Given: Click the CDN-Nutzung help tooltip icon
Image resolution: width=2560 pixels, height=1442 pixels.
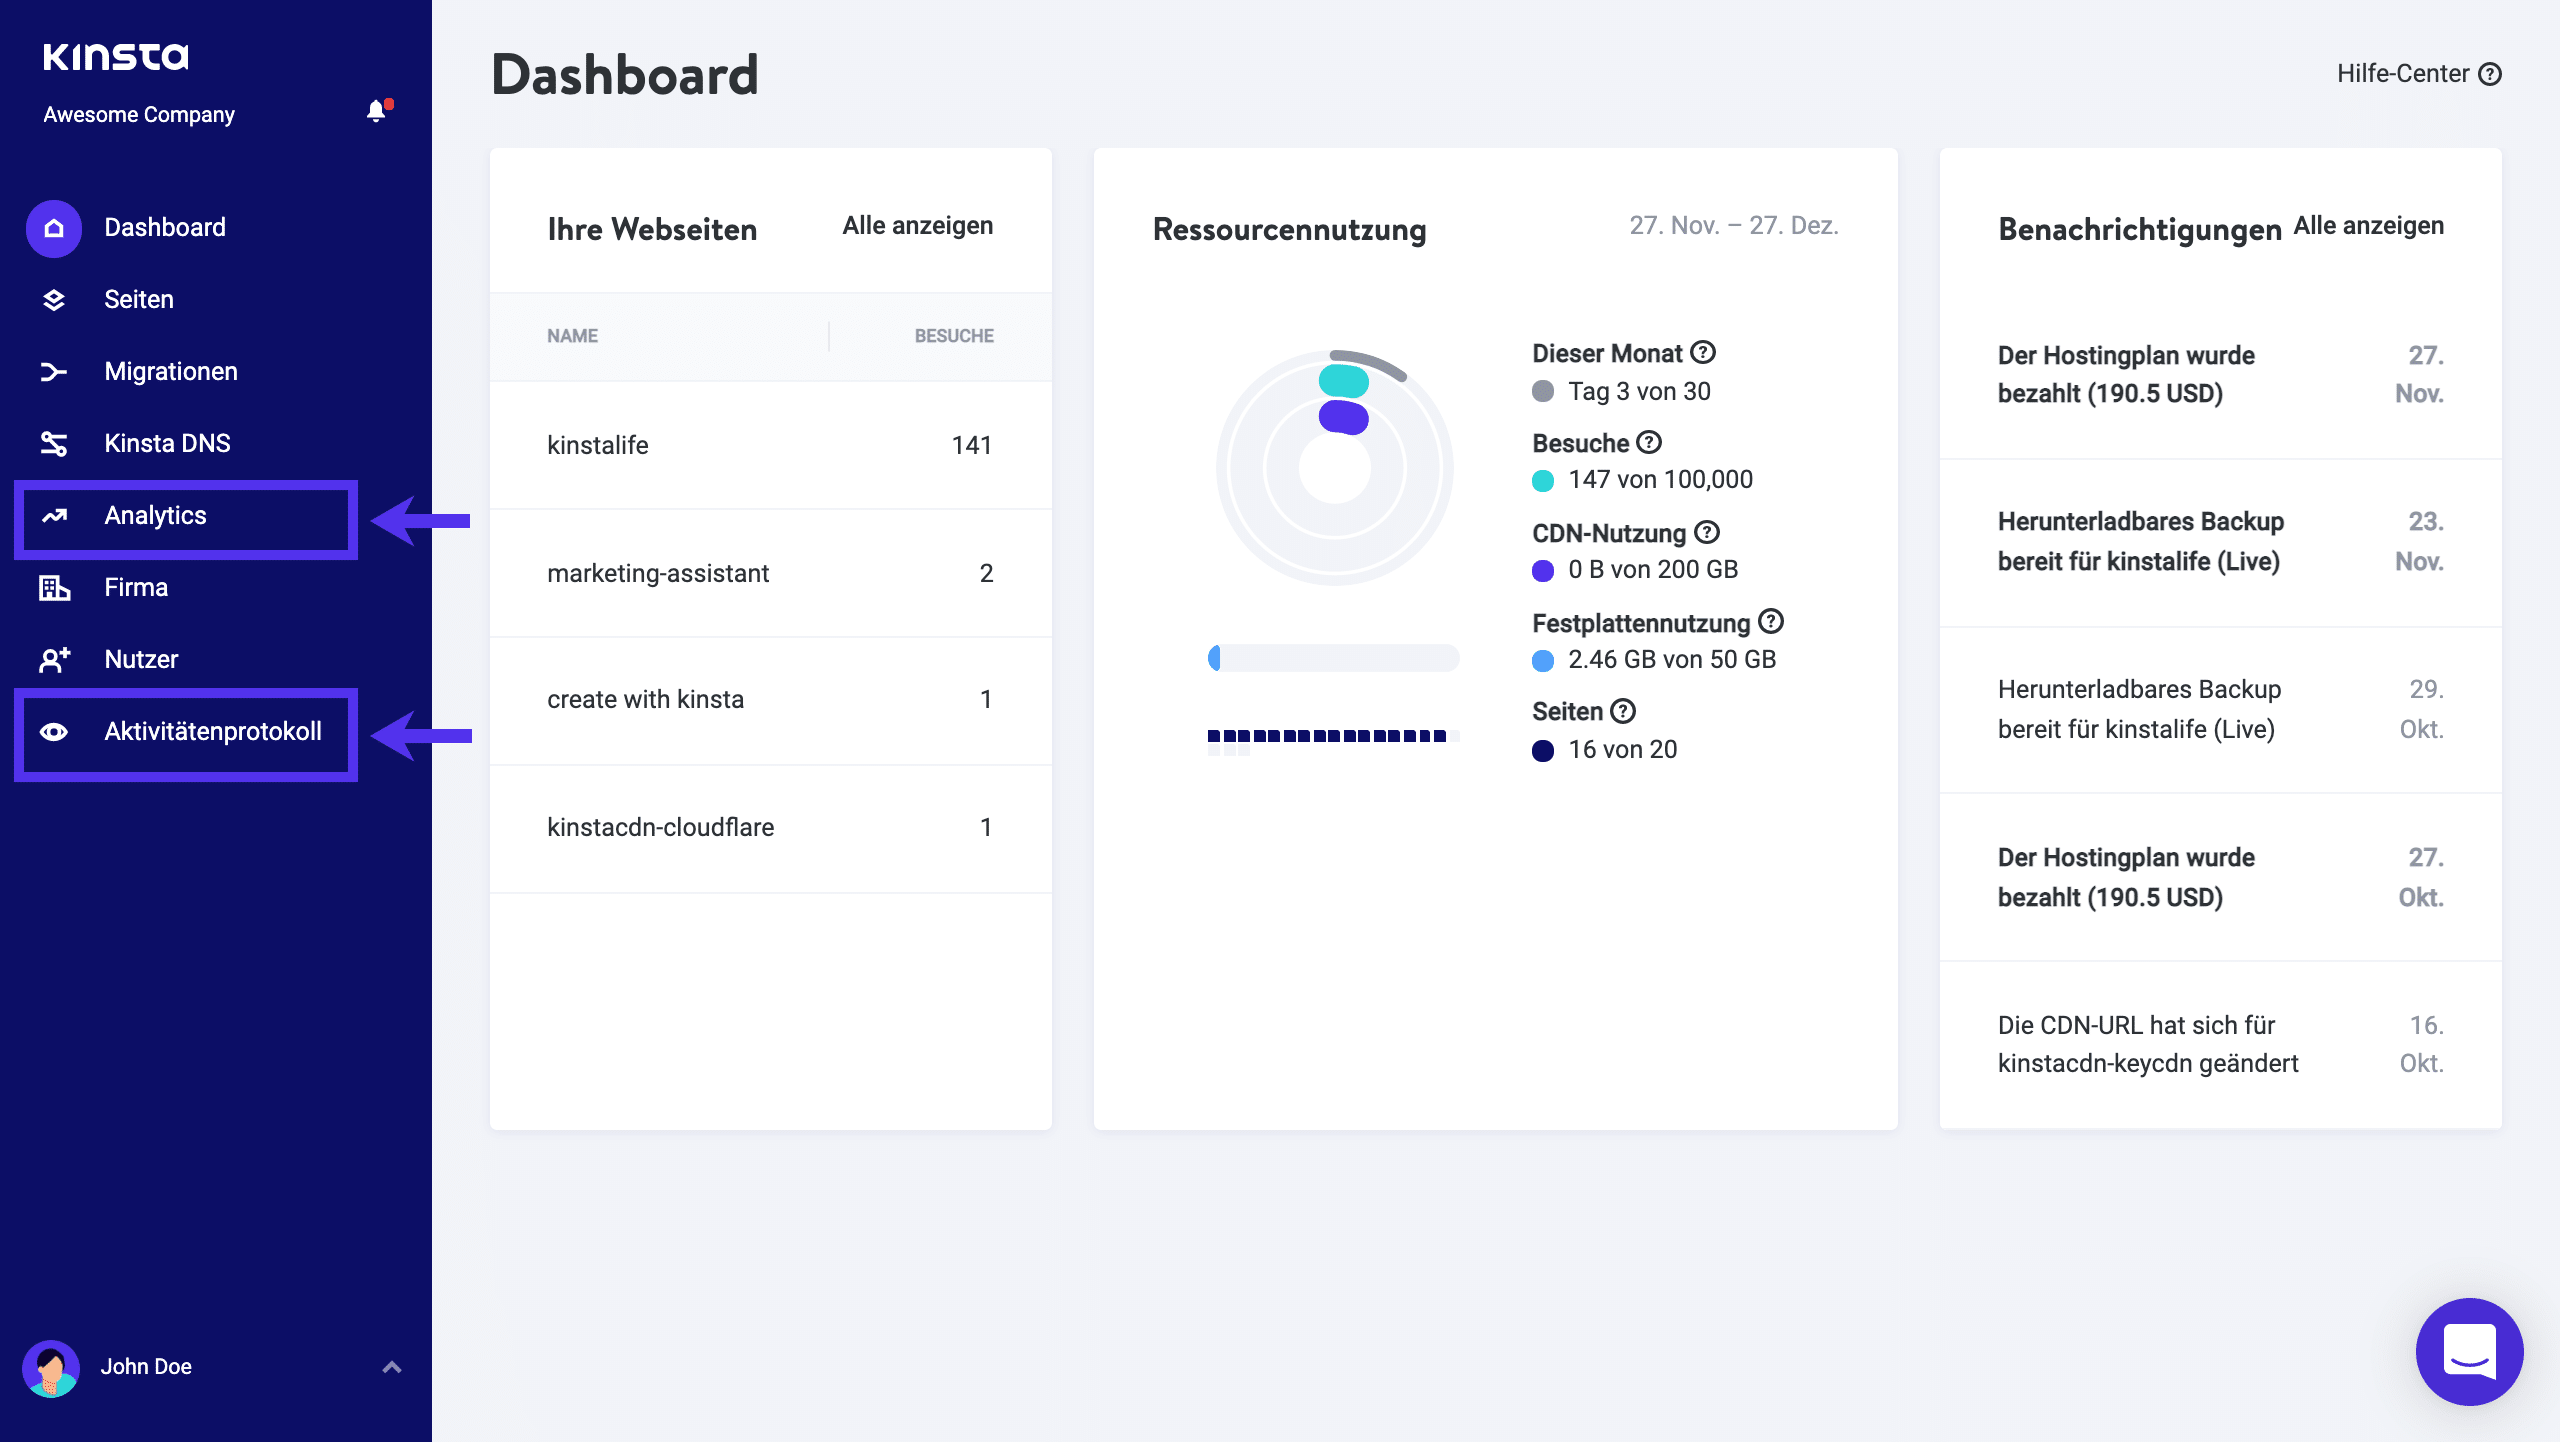Looking at the screenshot, I should tap(1707, 533).
